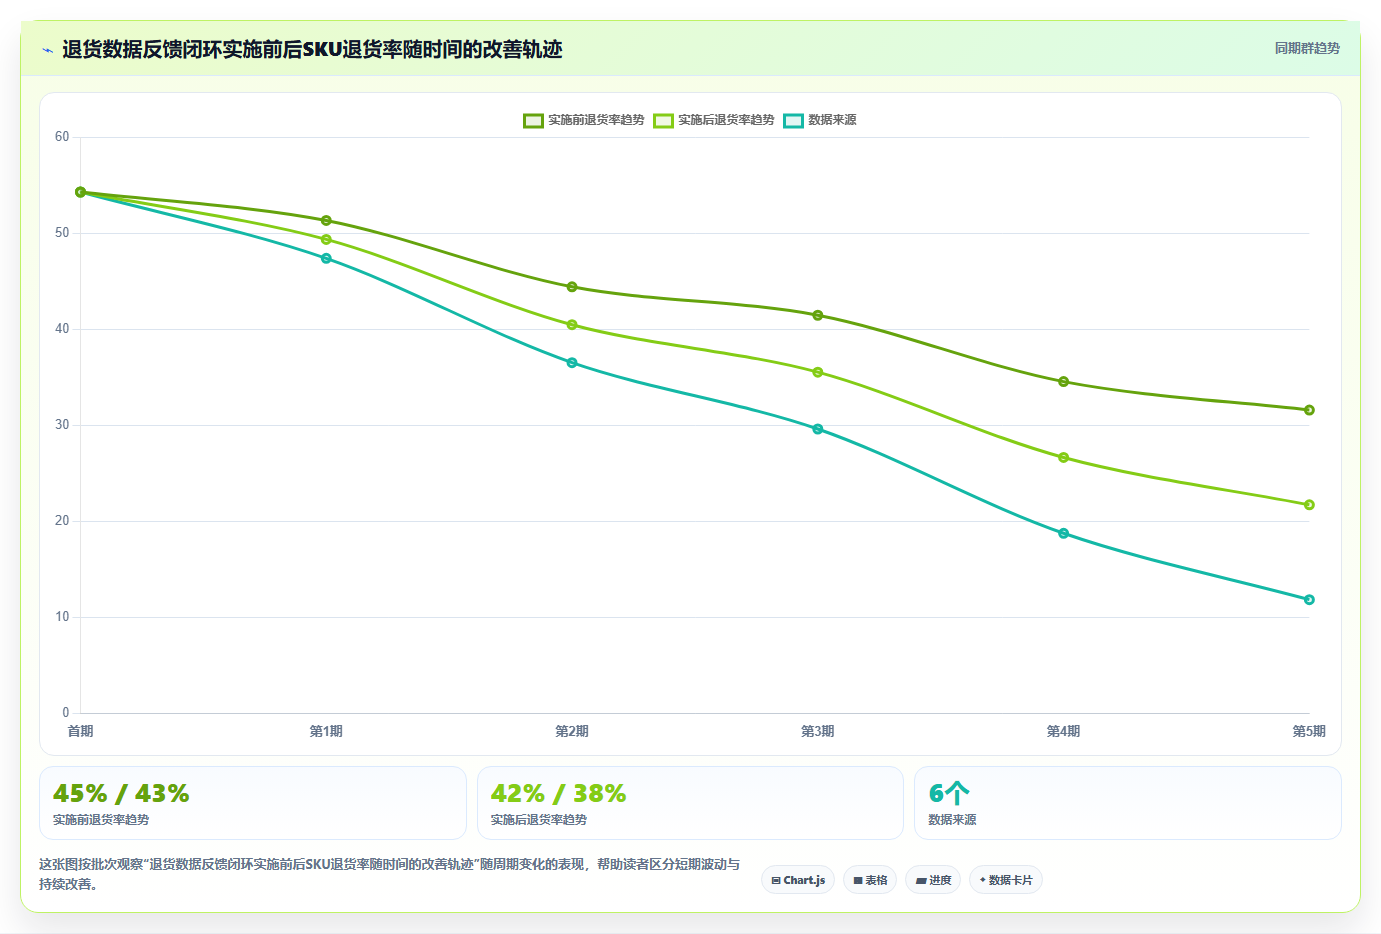Open the 45% / 43% 实施前退货率趋势 card
This screenshot has width=1381, height=934.
coord(253,803)
